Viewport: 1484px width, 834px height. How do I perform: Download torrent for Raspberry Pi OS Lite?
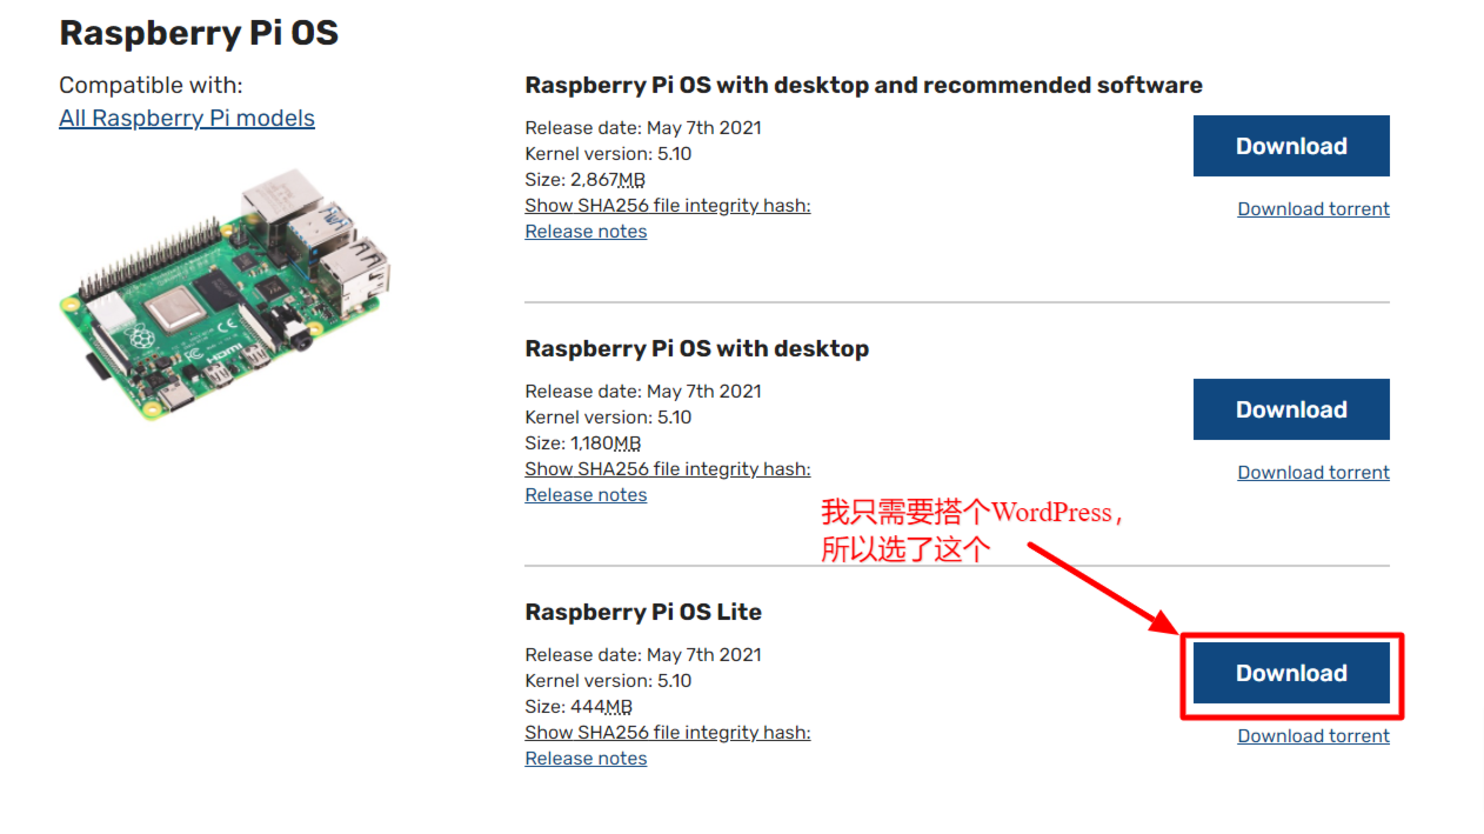[x=1313, y=736]
